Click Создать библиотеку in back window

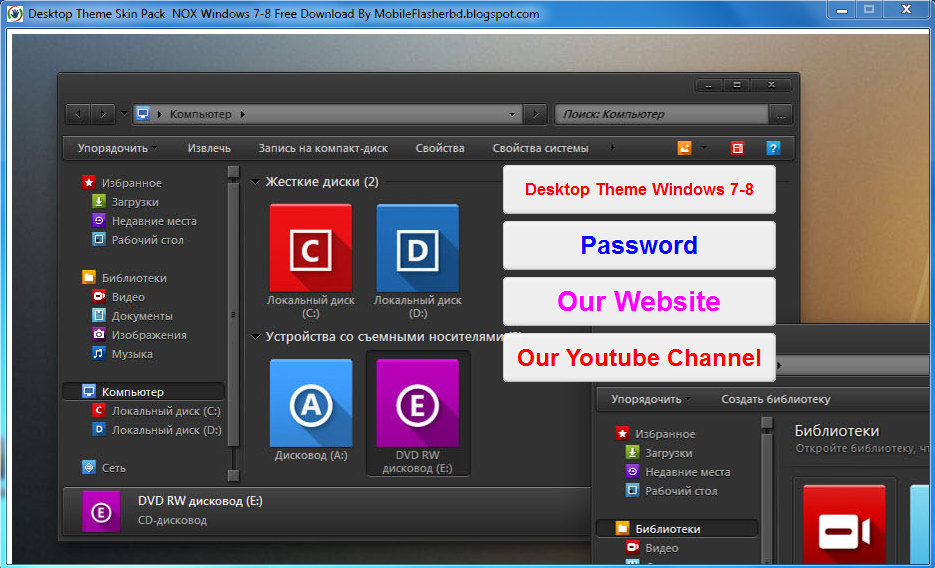775,399
